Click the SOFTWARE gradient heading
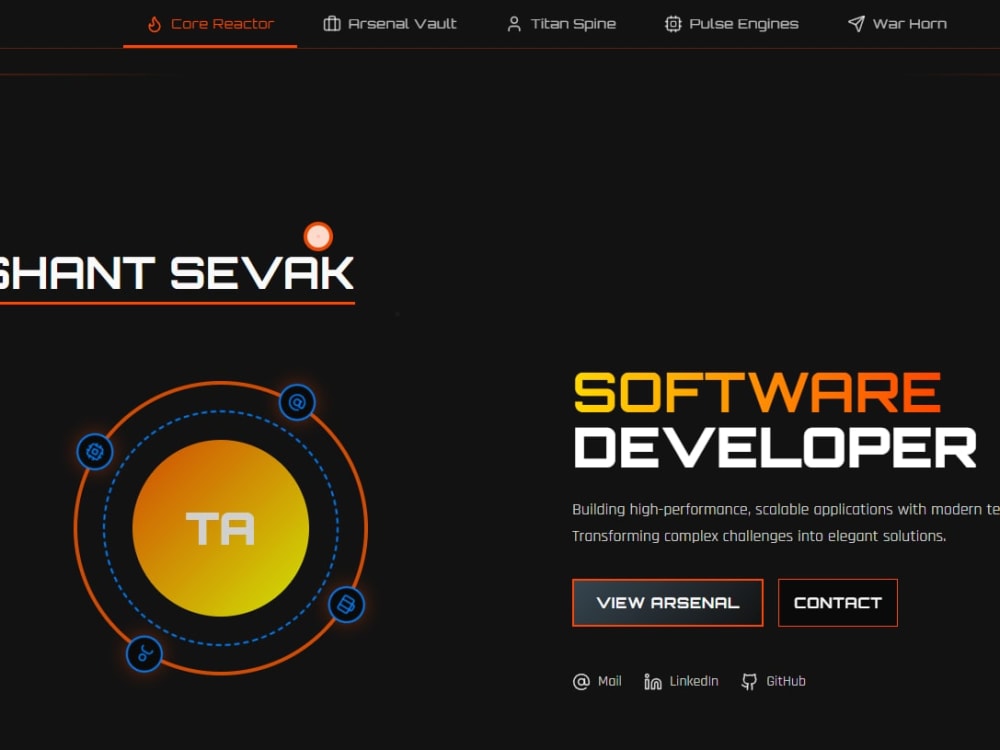The image size is (1000, 750). click(758, 393)
